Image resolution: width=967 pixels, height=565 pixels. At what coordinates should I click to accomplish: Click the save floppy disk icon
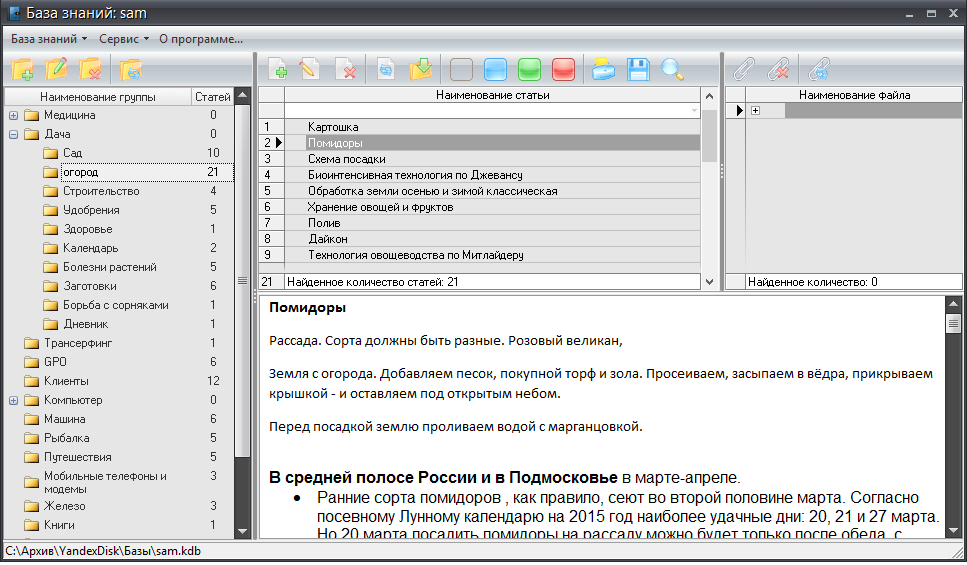(638, 69)
